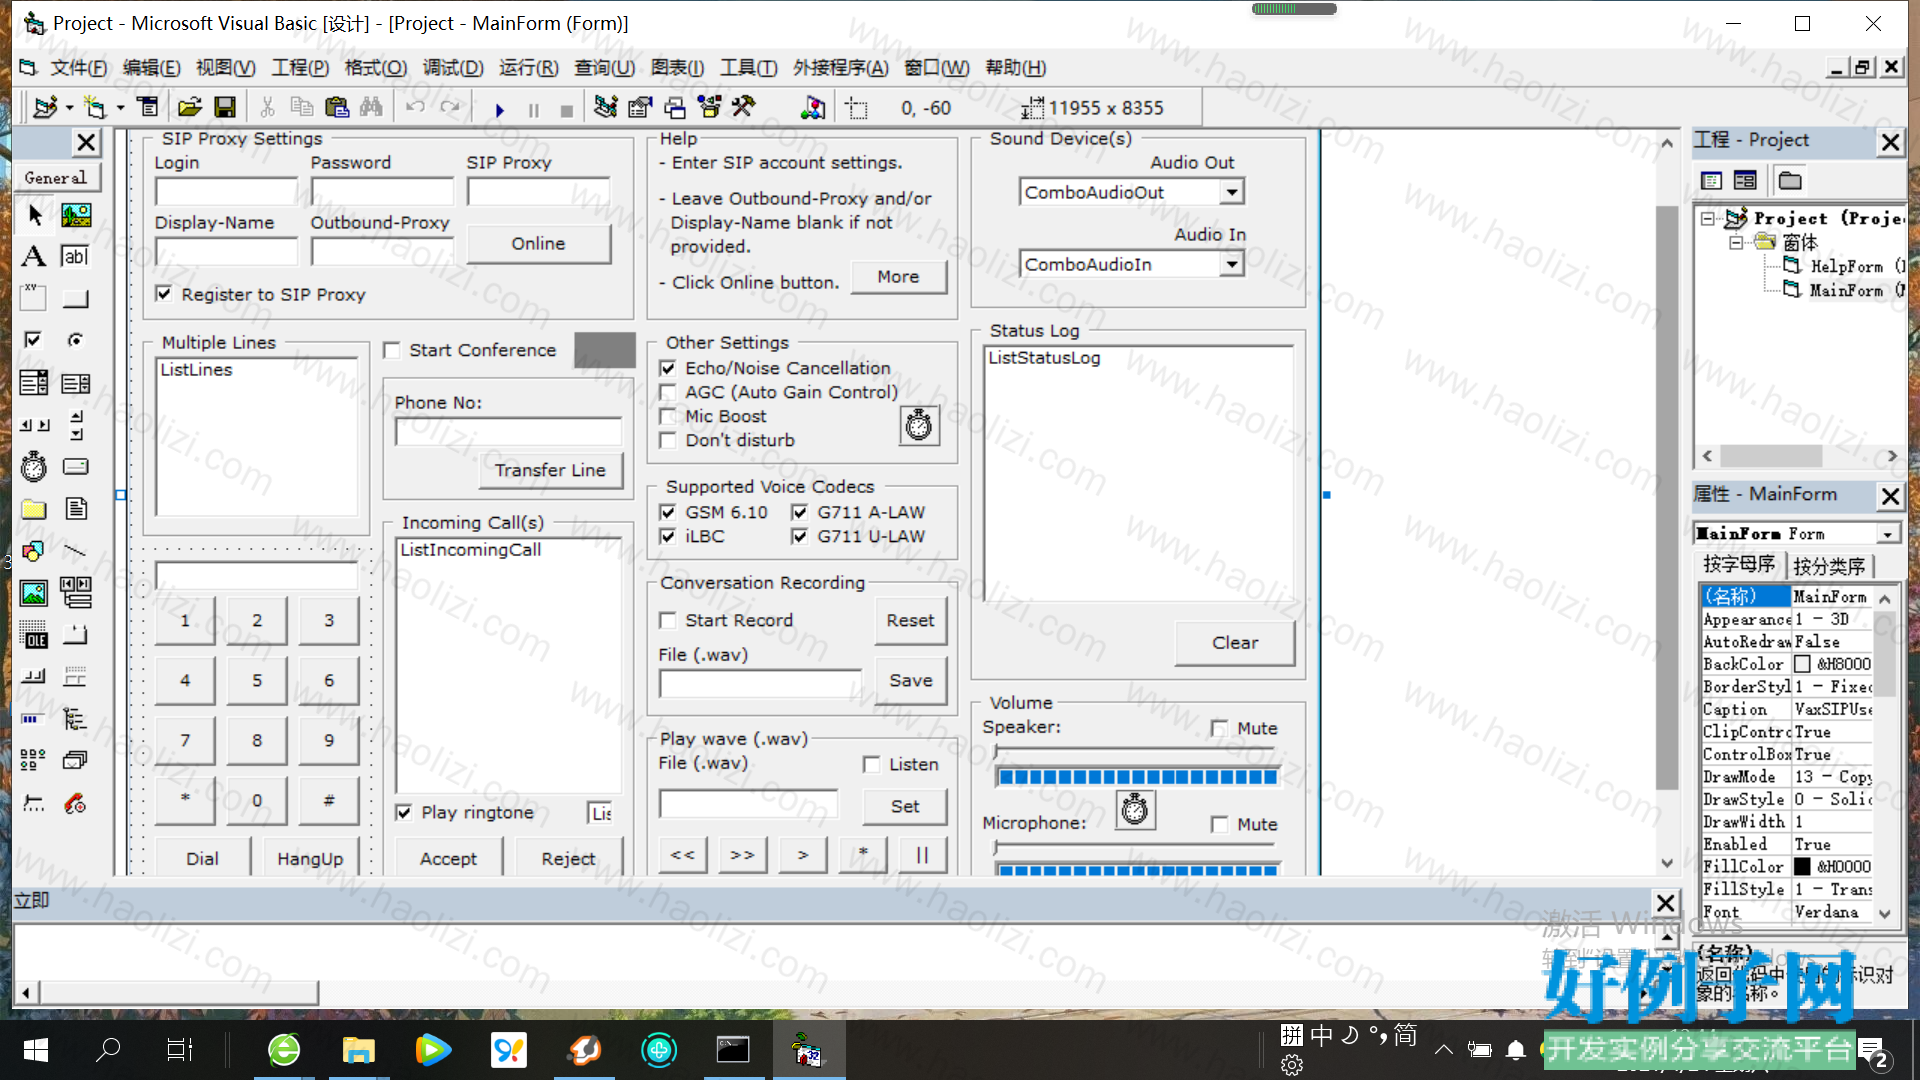Screen dimensions: 1920x1080
Task: Save the project with toolbar icon
Action: pyautogui.click(x=225, y=107)
